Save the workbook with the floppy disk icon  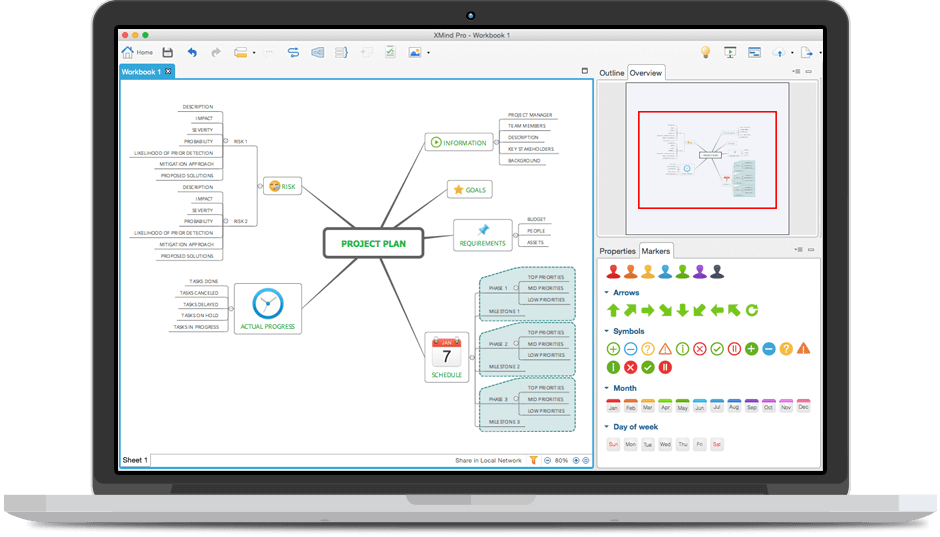point(167,52)
